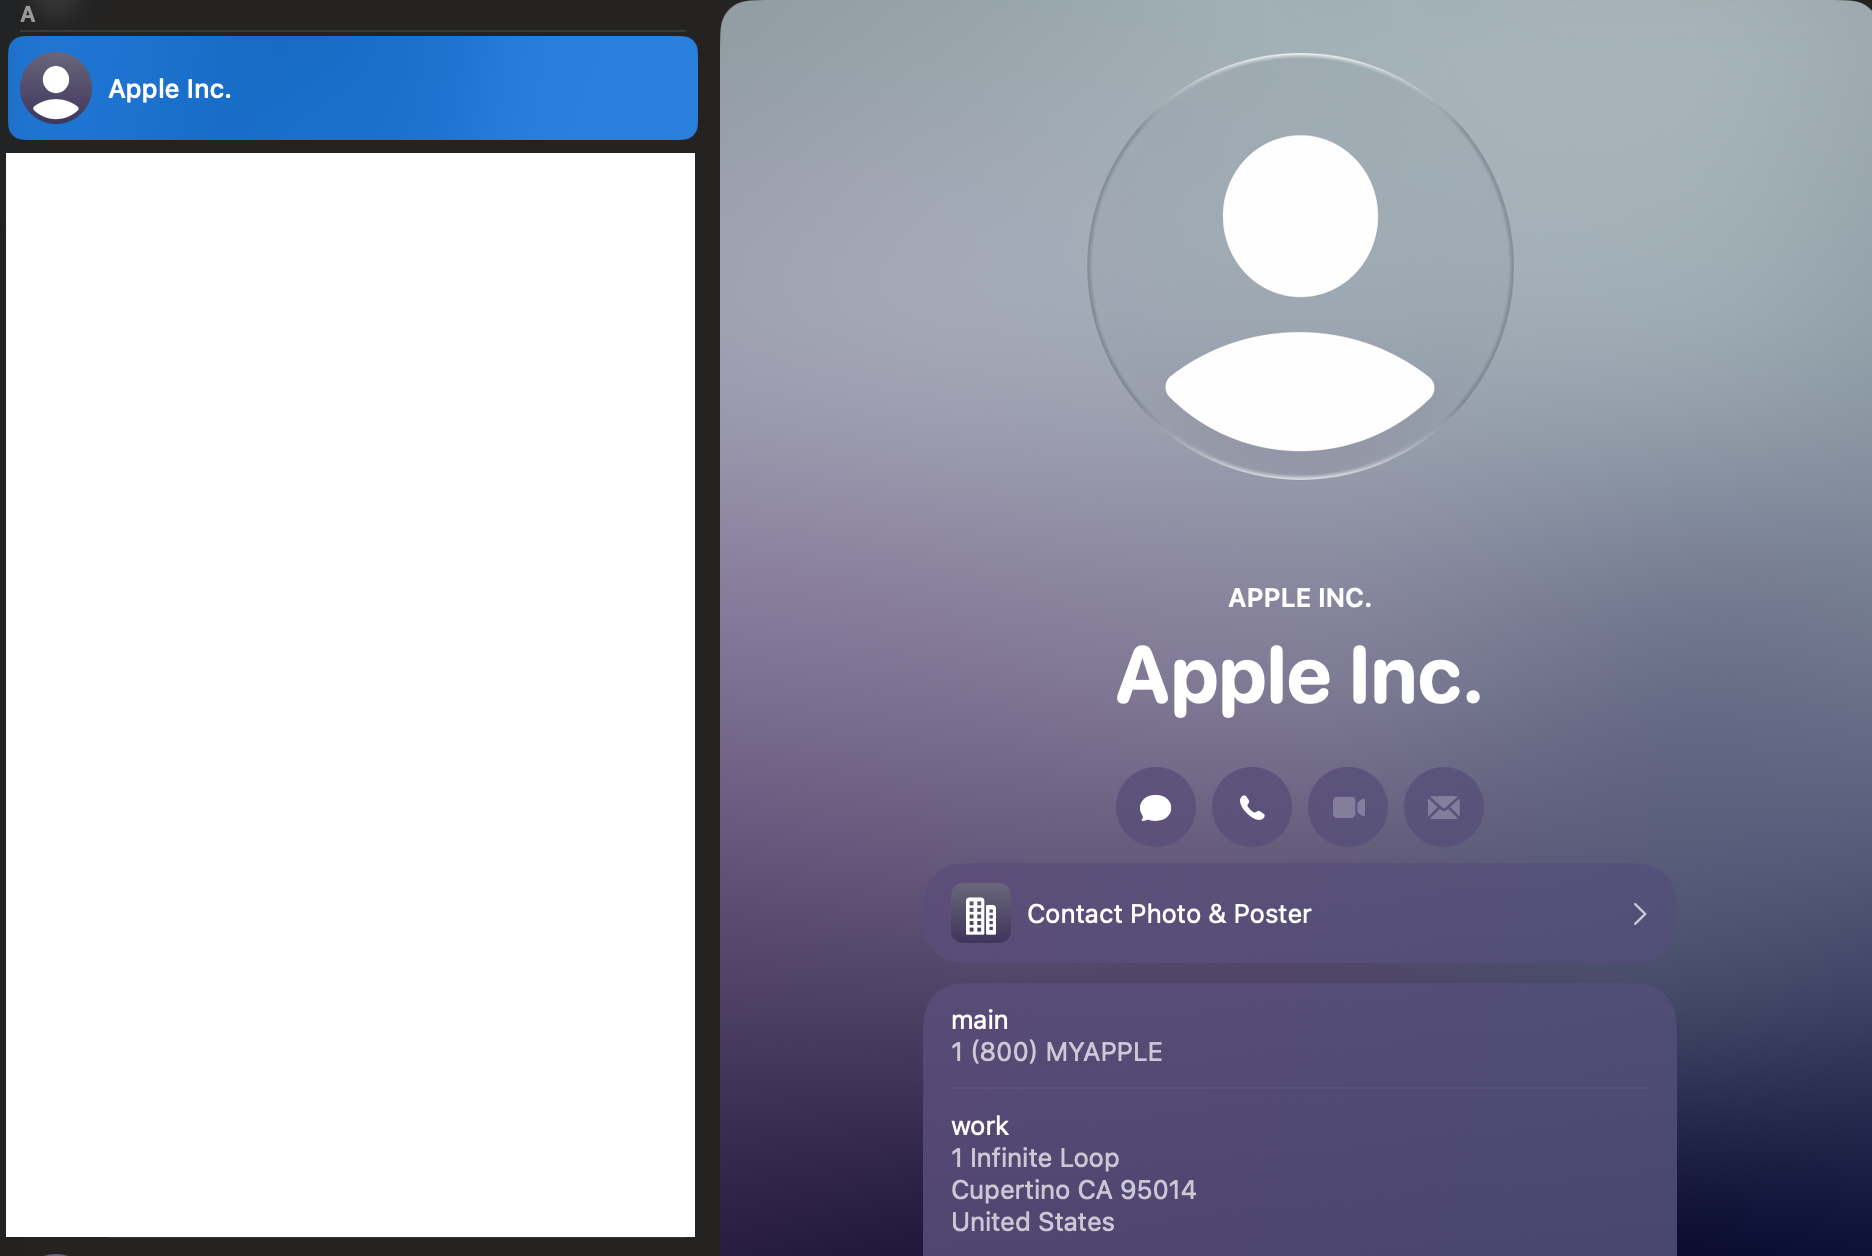Click the building icon beside Contact Photo & Poster
Viewport: 1872px width, 1256px height.
tap(980, 914)
